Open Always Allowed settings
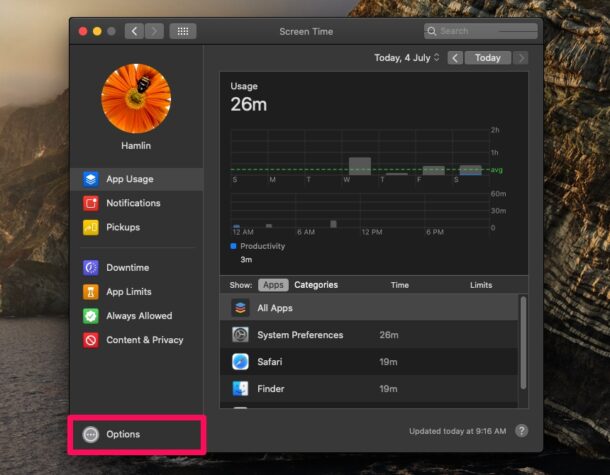 coord(139,316)
